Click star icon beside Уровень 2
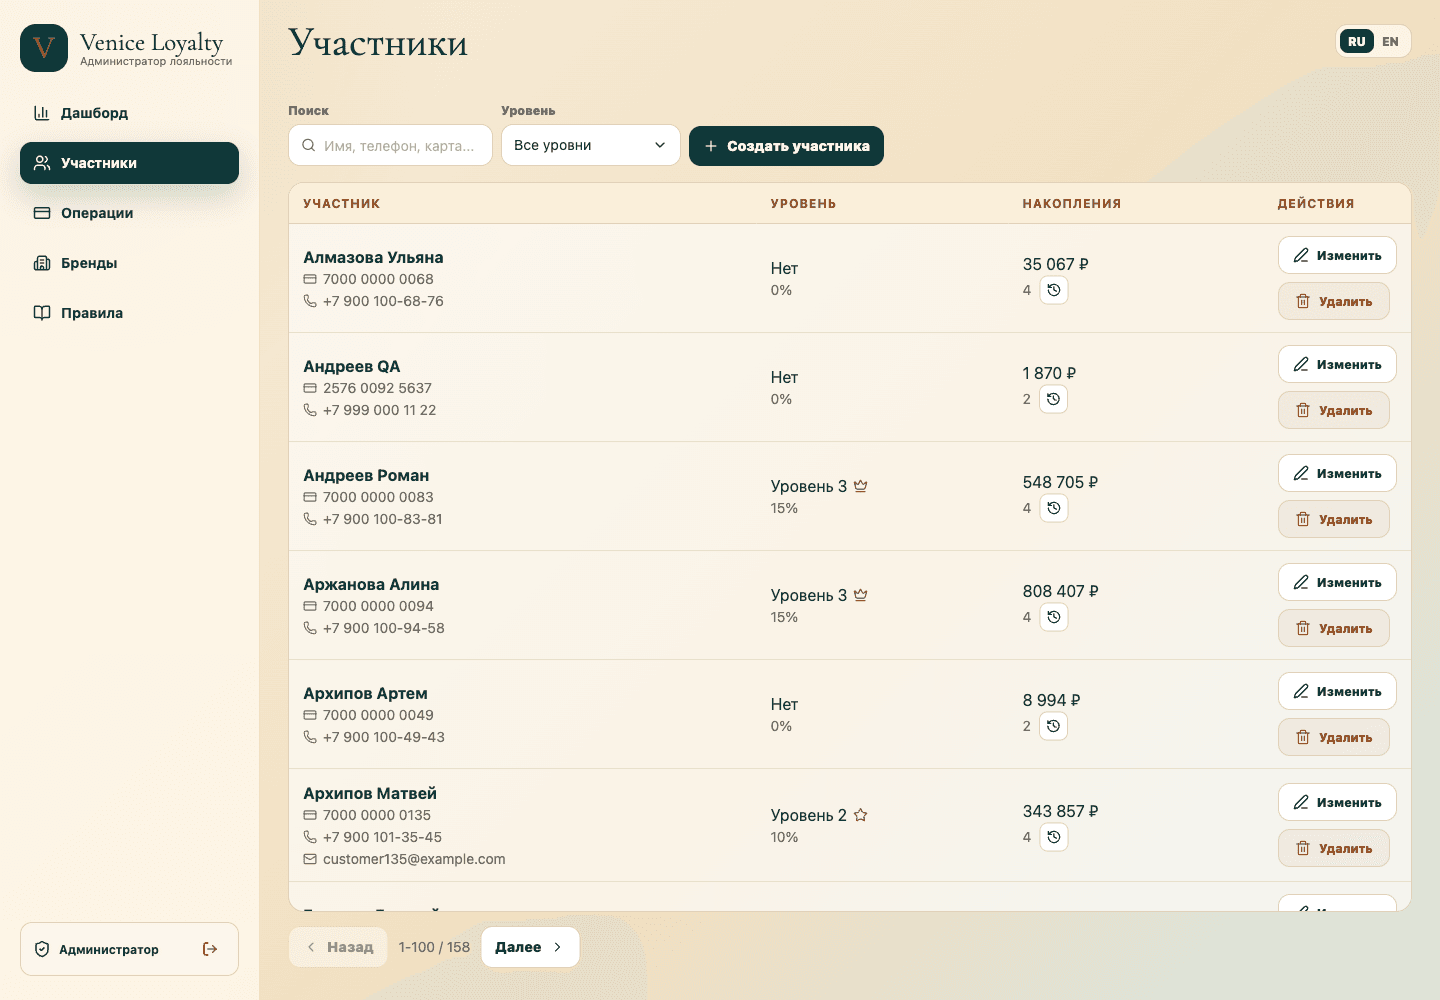The image size is (1440, 1000). point(861,815)
